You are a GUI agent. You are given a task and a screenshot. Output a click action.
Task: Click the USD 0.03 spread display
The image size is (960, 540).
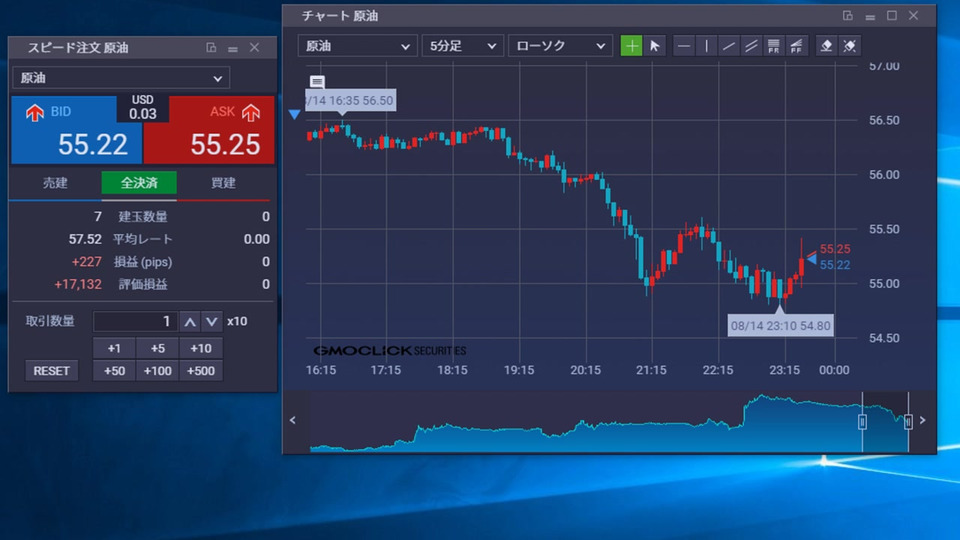(x=143, y=108)
